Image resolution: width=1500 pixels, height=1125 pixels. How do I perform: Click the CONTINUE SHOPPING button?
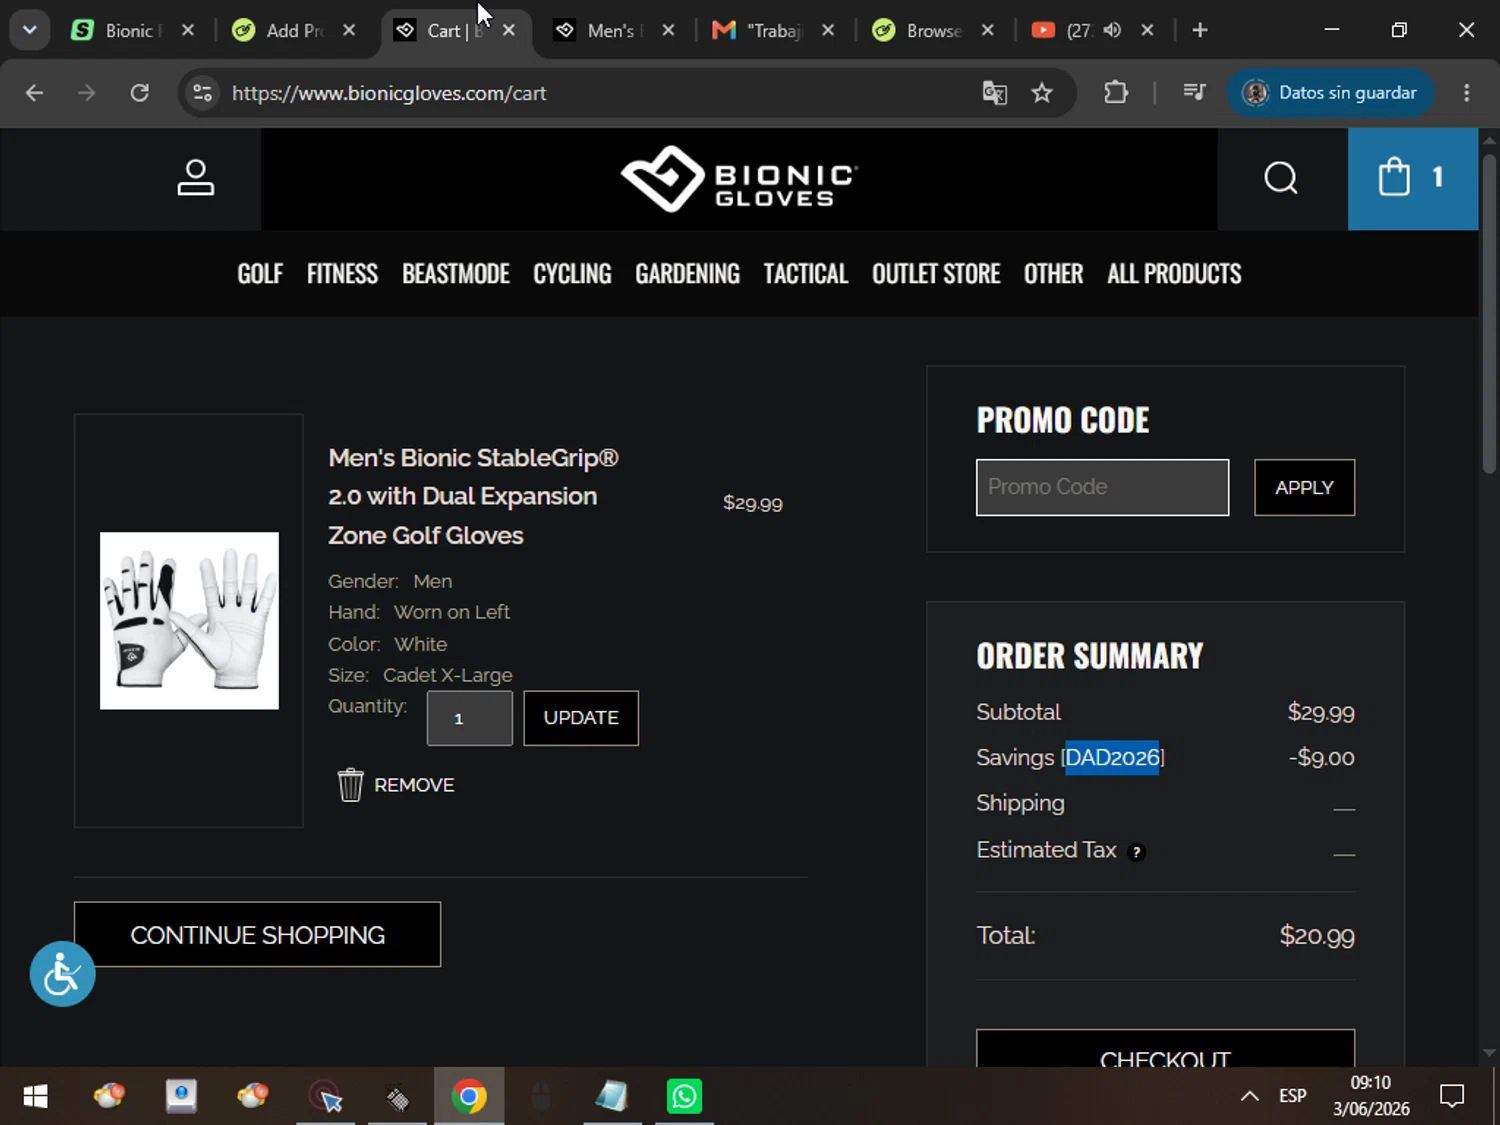click(257, 935)
